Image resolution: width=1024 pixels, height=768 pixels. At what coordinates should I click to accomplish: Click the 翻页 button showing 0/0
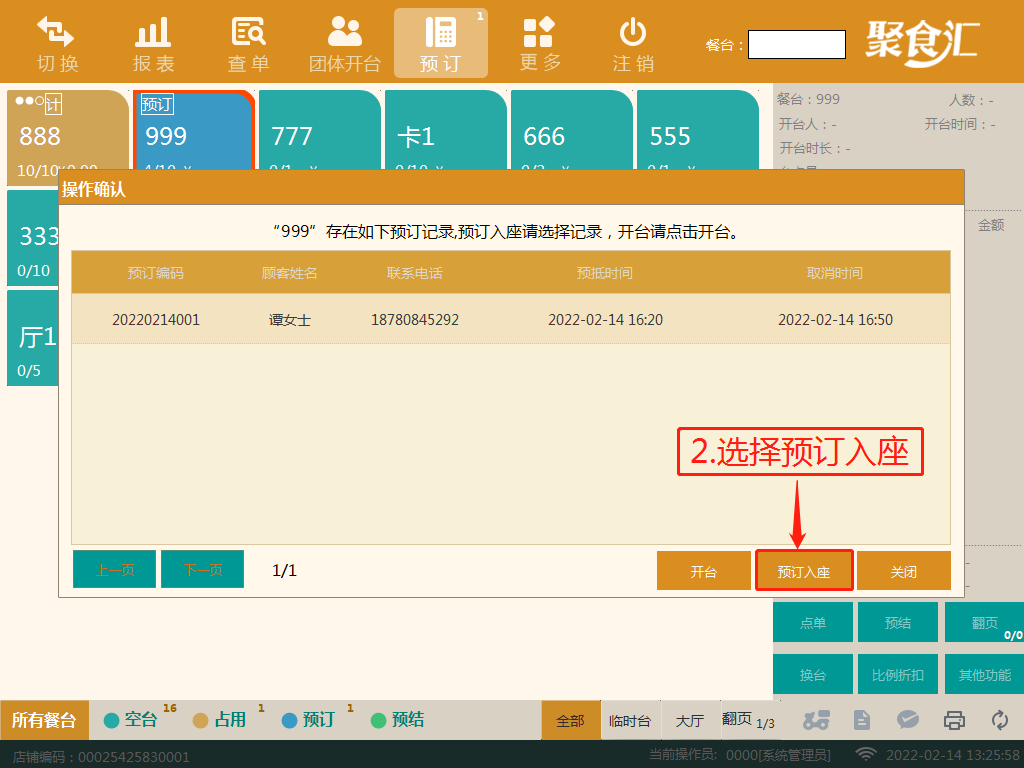[984, 622]
